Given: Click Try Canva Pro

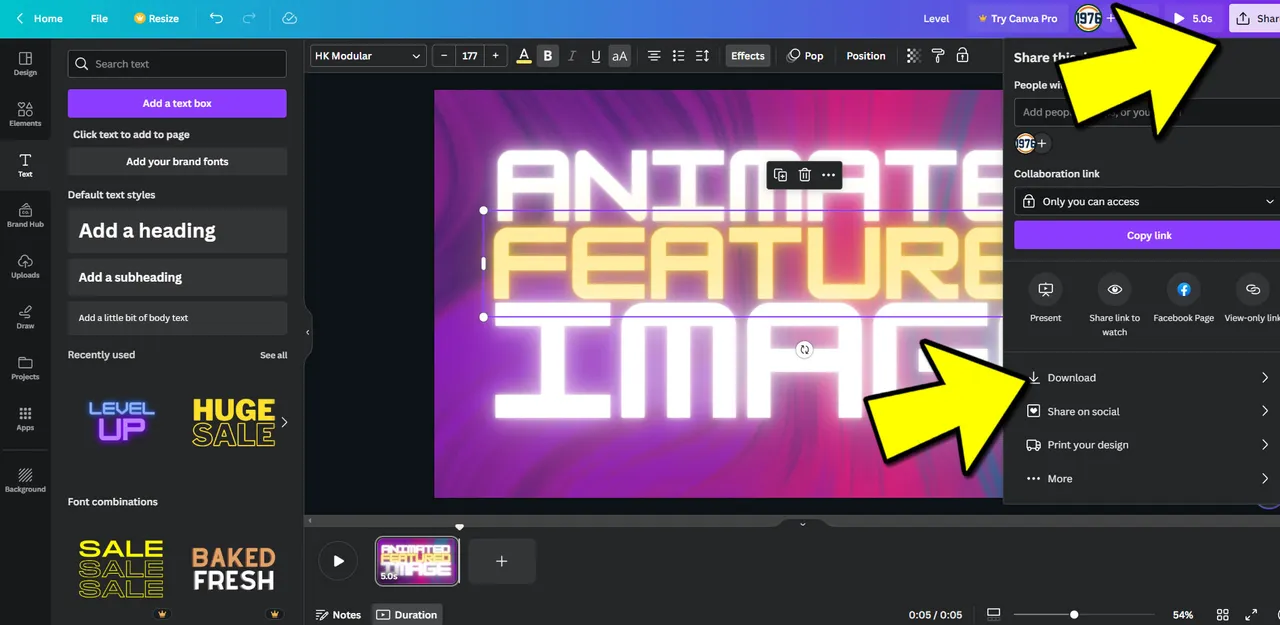Looking at the screenshot, I should point(1016,18).
